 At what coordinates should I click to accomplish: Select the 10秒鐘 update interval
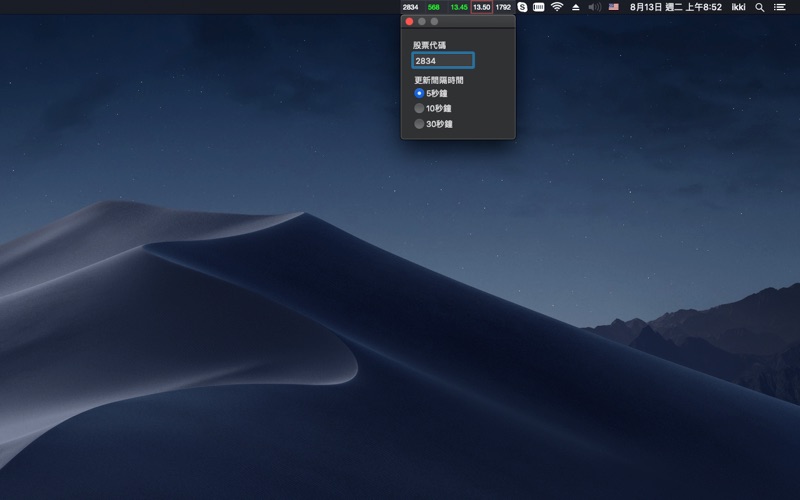pyautogui.click(x=419, y=108)
